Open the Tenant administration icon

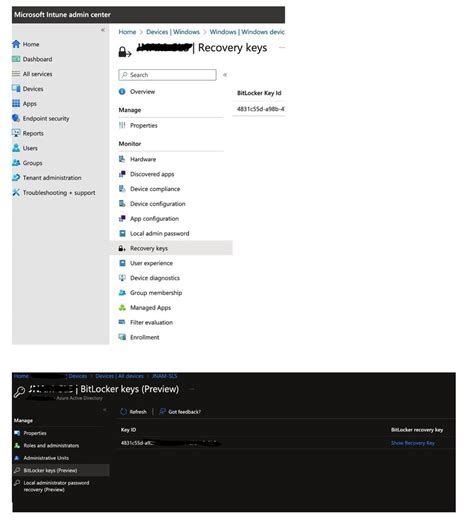(16, 177)
